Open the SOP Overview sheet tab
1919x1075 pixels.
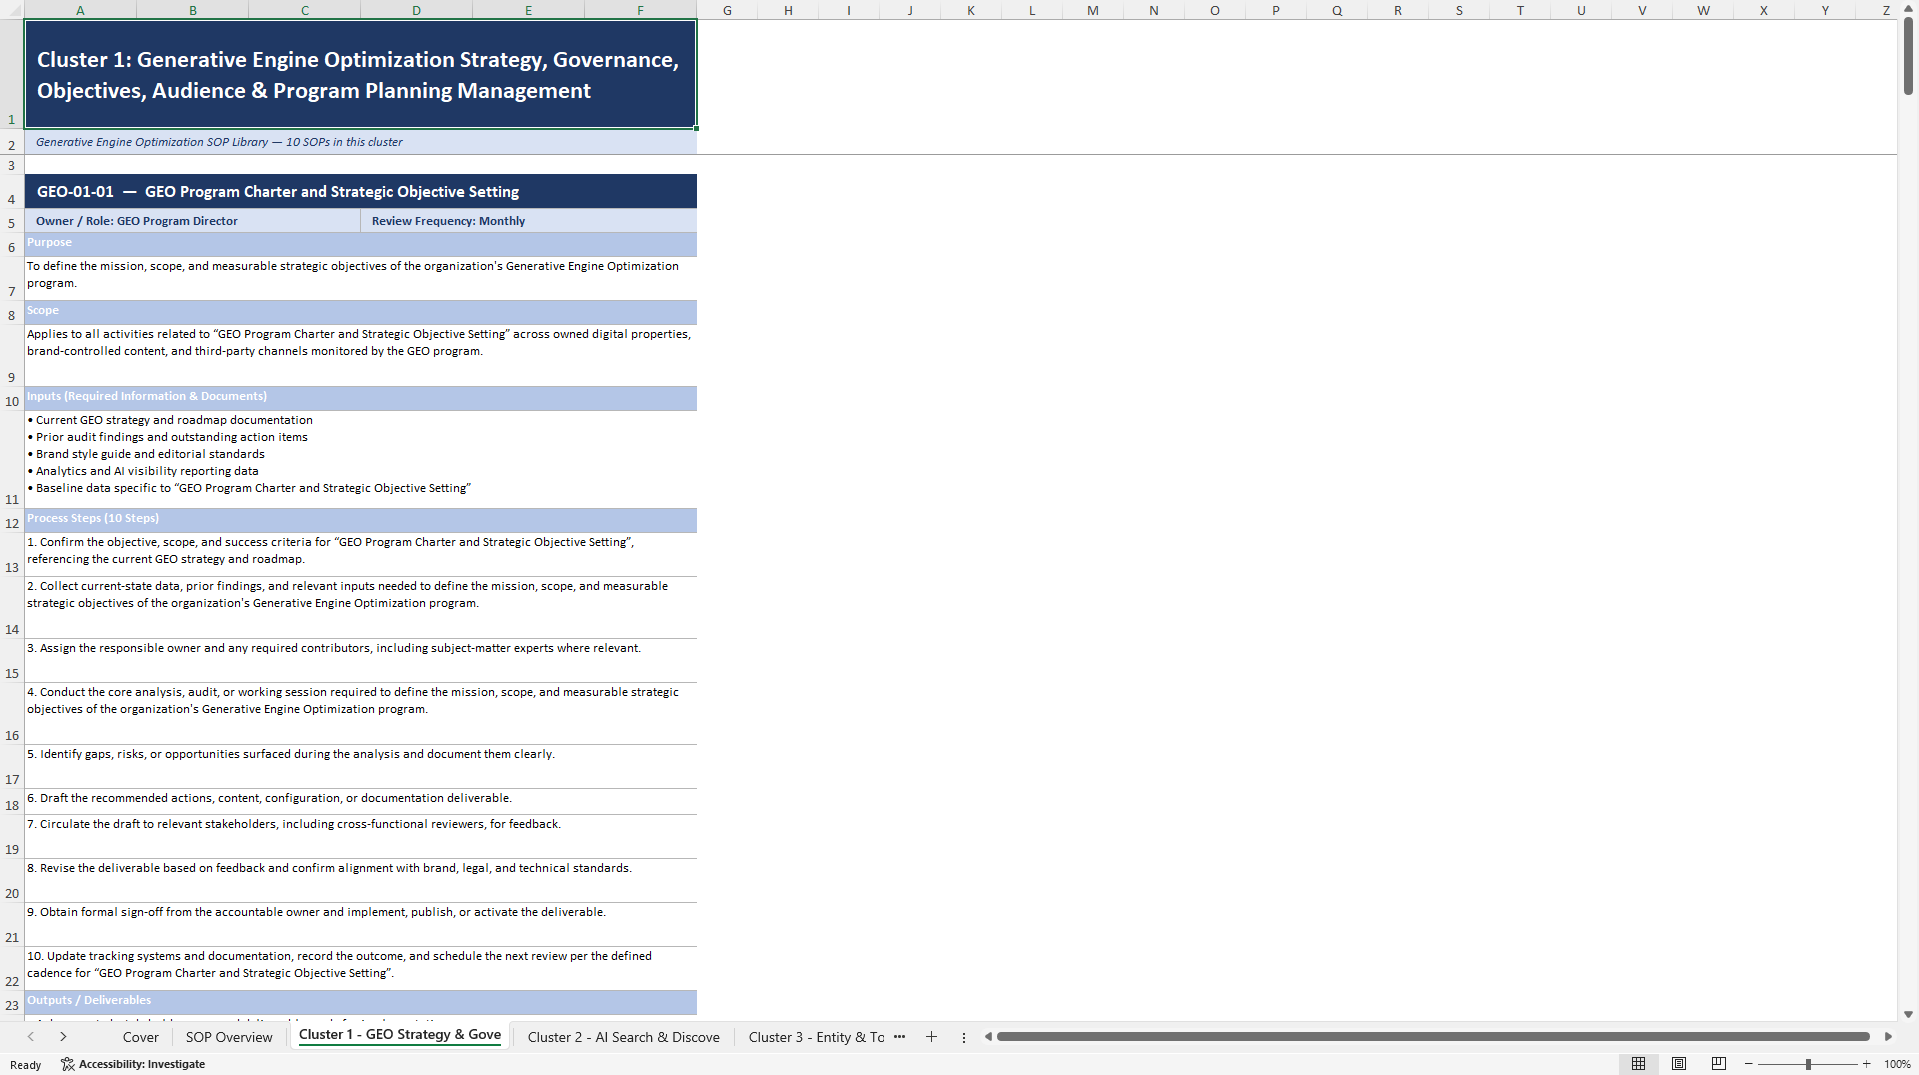coord(229,1037)
